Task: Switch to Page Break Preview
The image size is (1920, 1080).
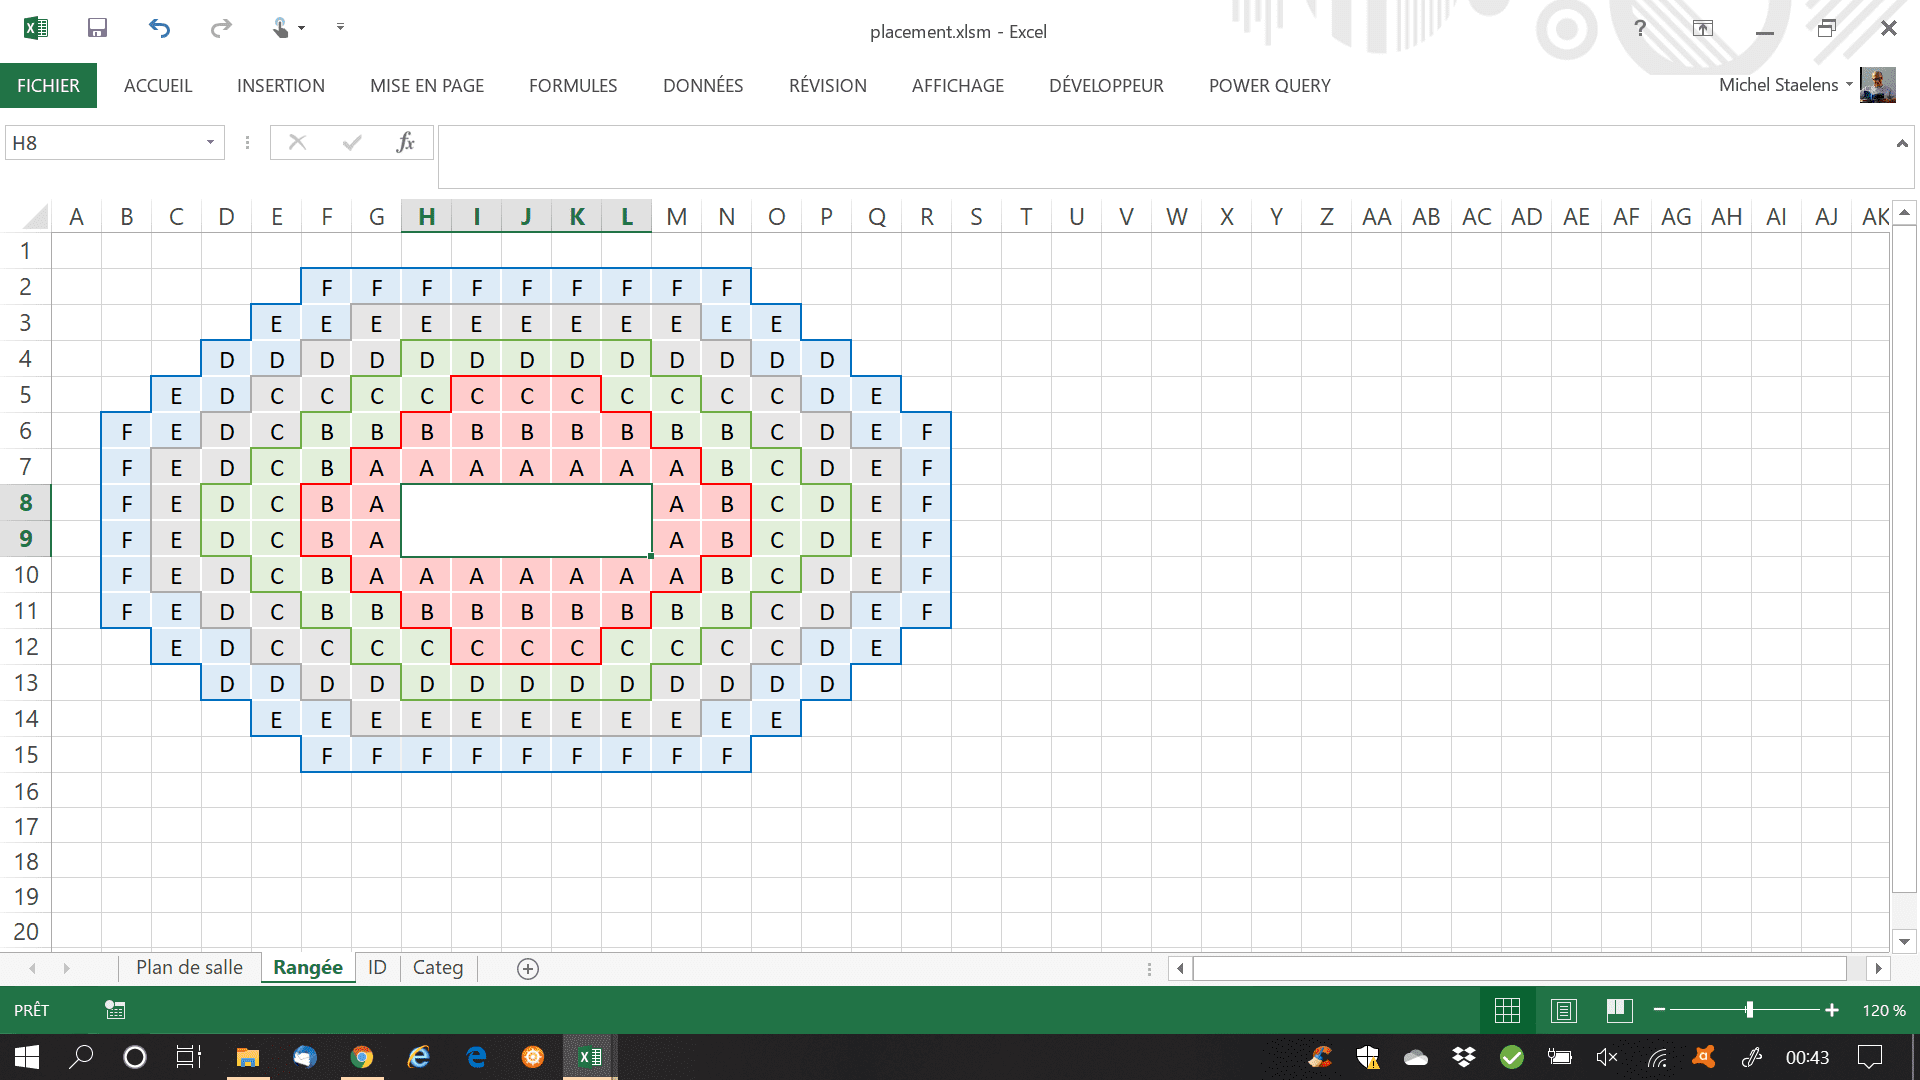Action: (1619, 1010)
